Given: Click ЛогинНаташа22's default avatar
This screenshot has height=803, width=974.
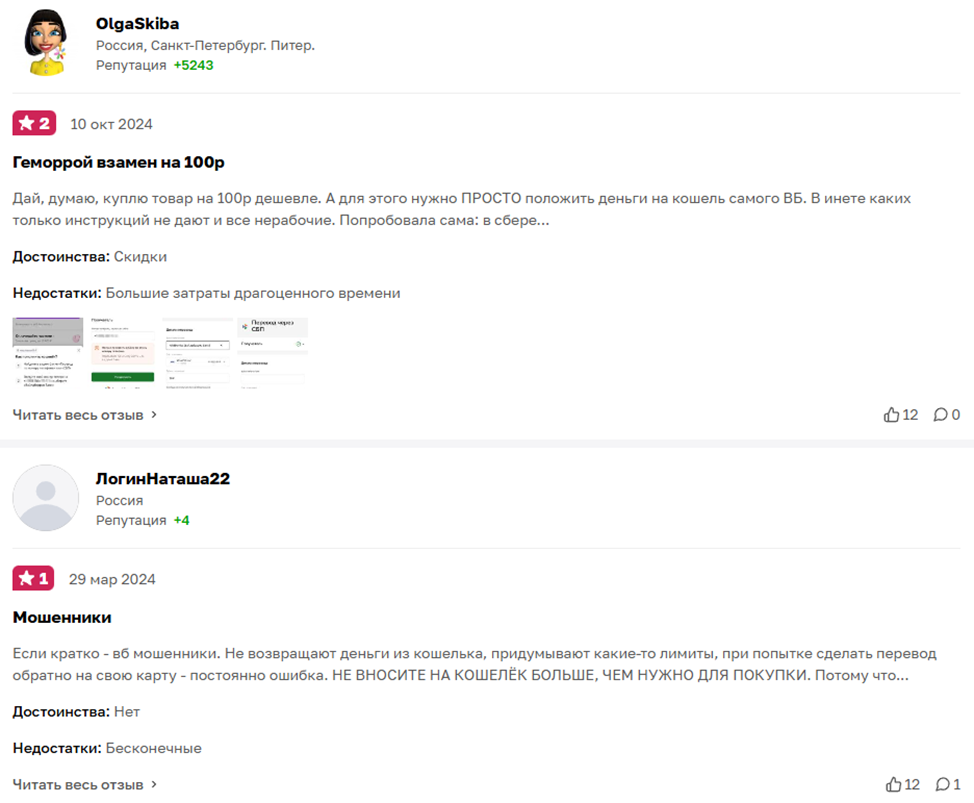Looking at the screenshot, I should coord(46,498).
